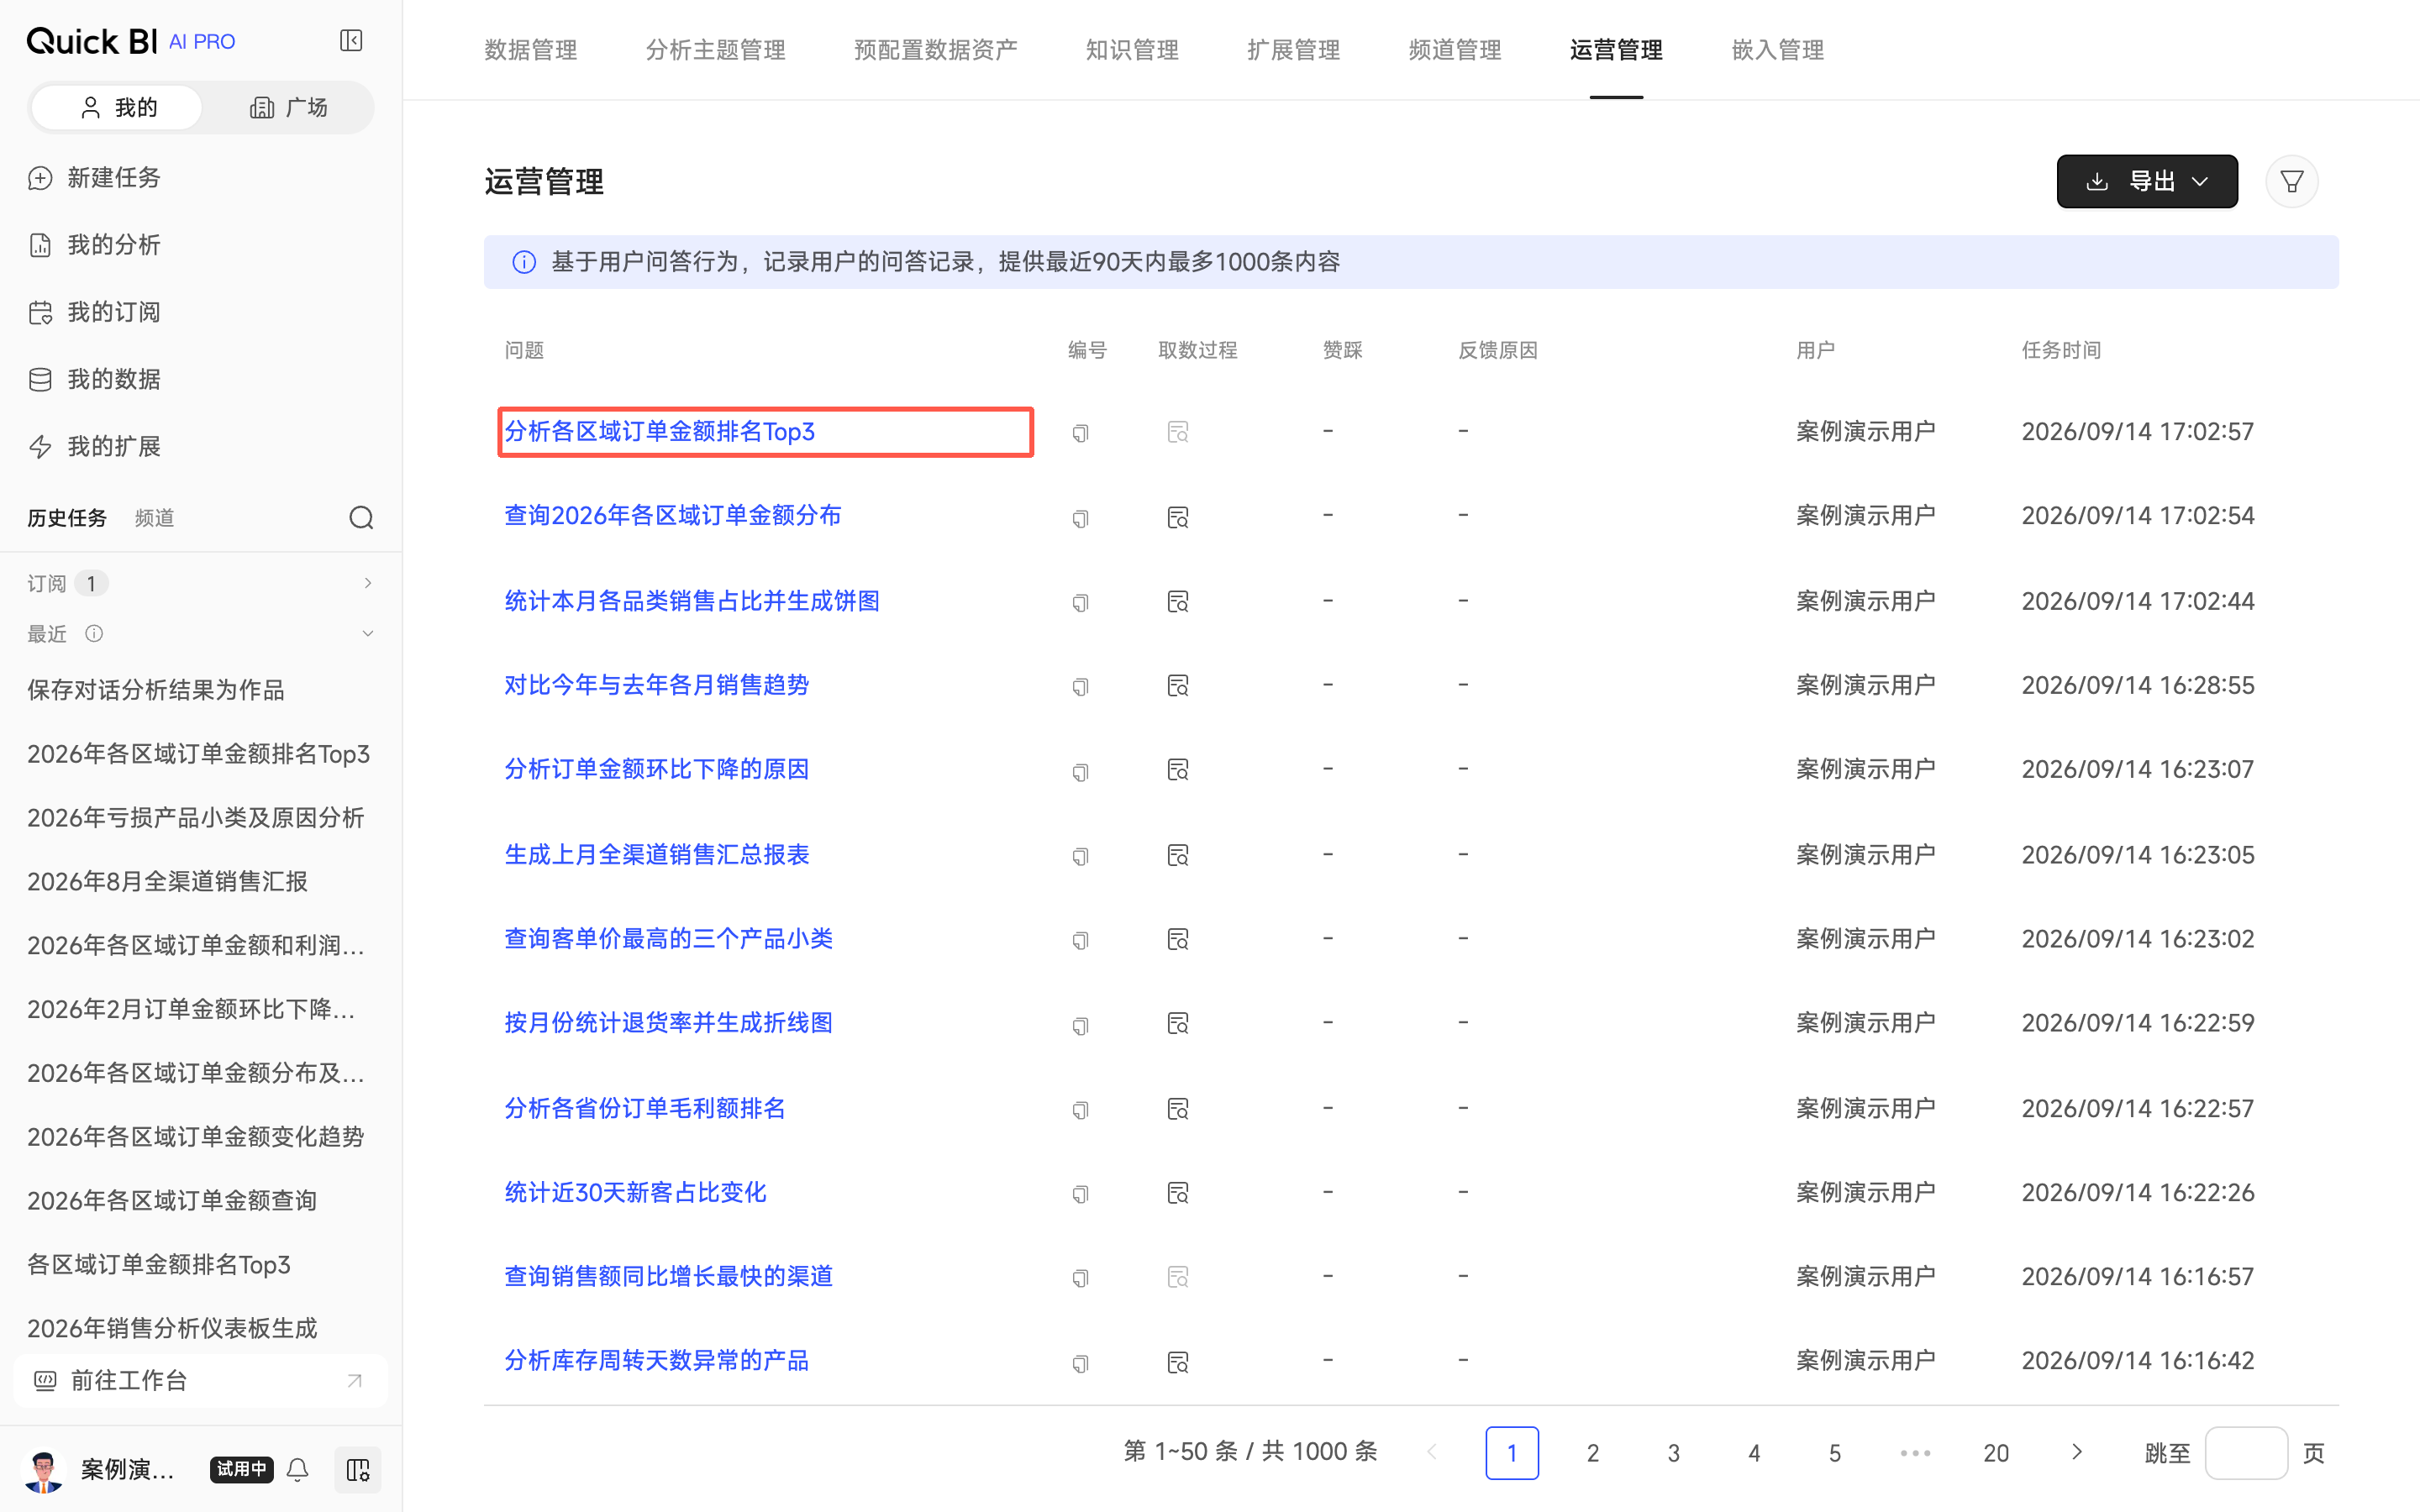Switch to 广场 view toggle
Image resolution: width=2420 pixels, height=1512 pixels.
[x=288, y=108]
